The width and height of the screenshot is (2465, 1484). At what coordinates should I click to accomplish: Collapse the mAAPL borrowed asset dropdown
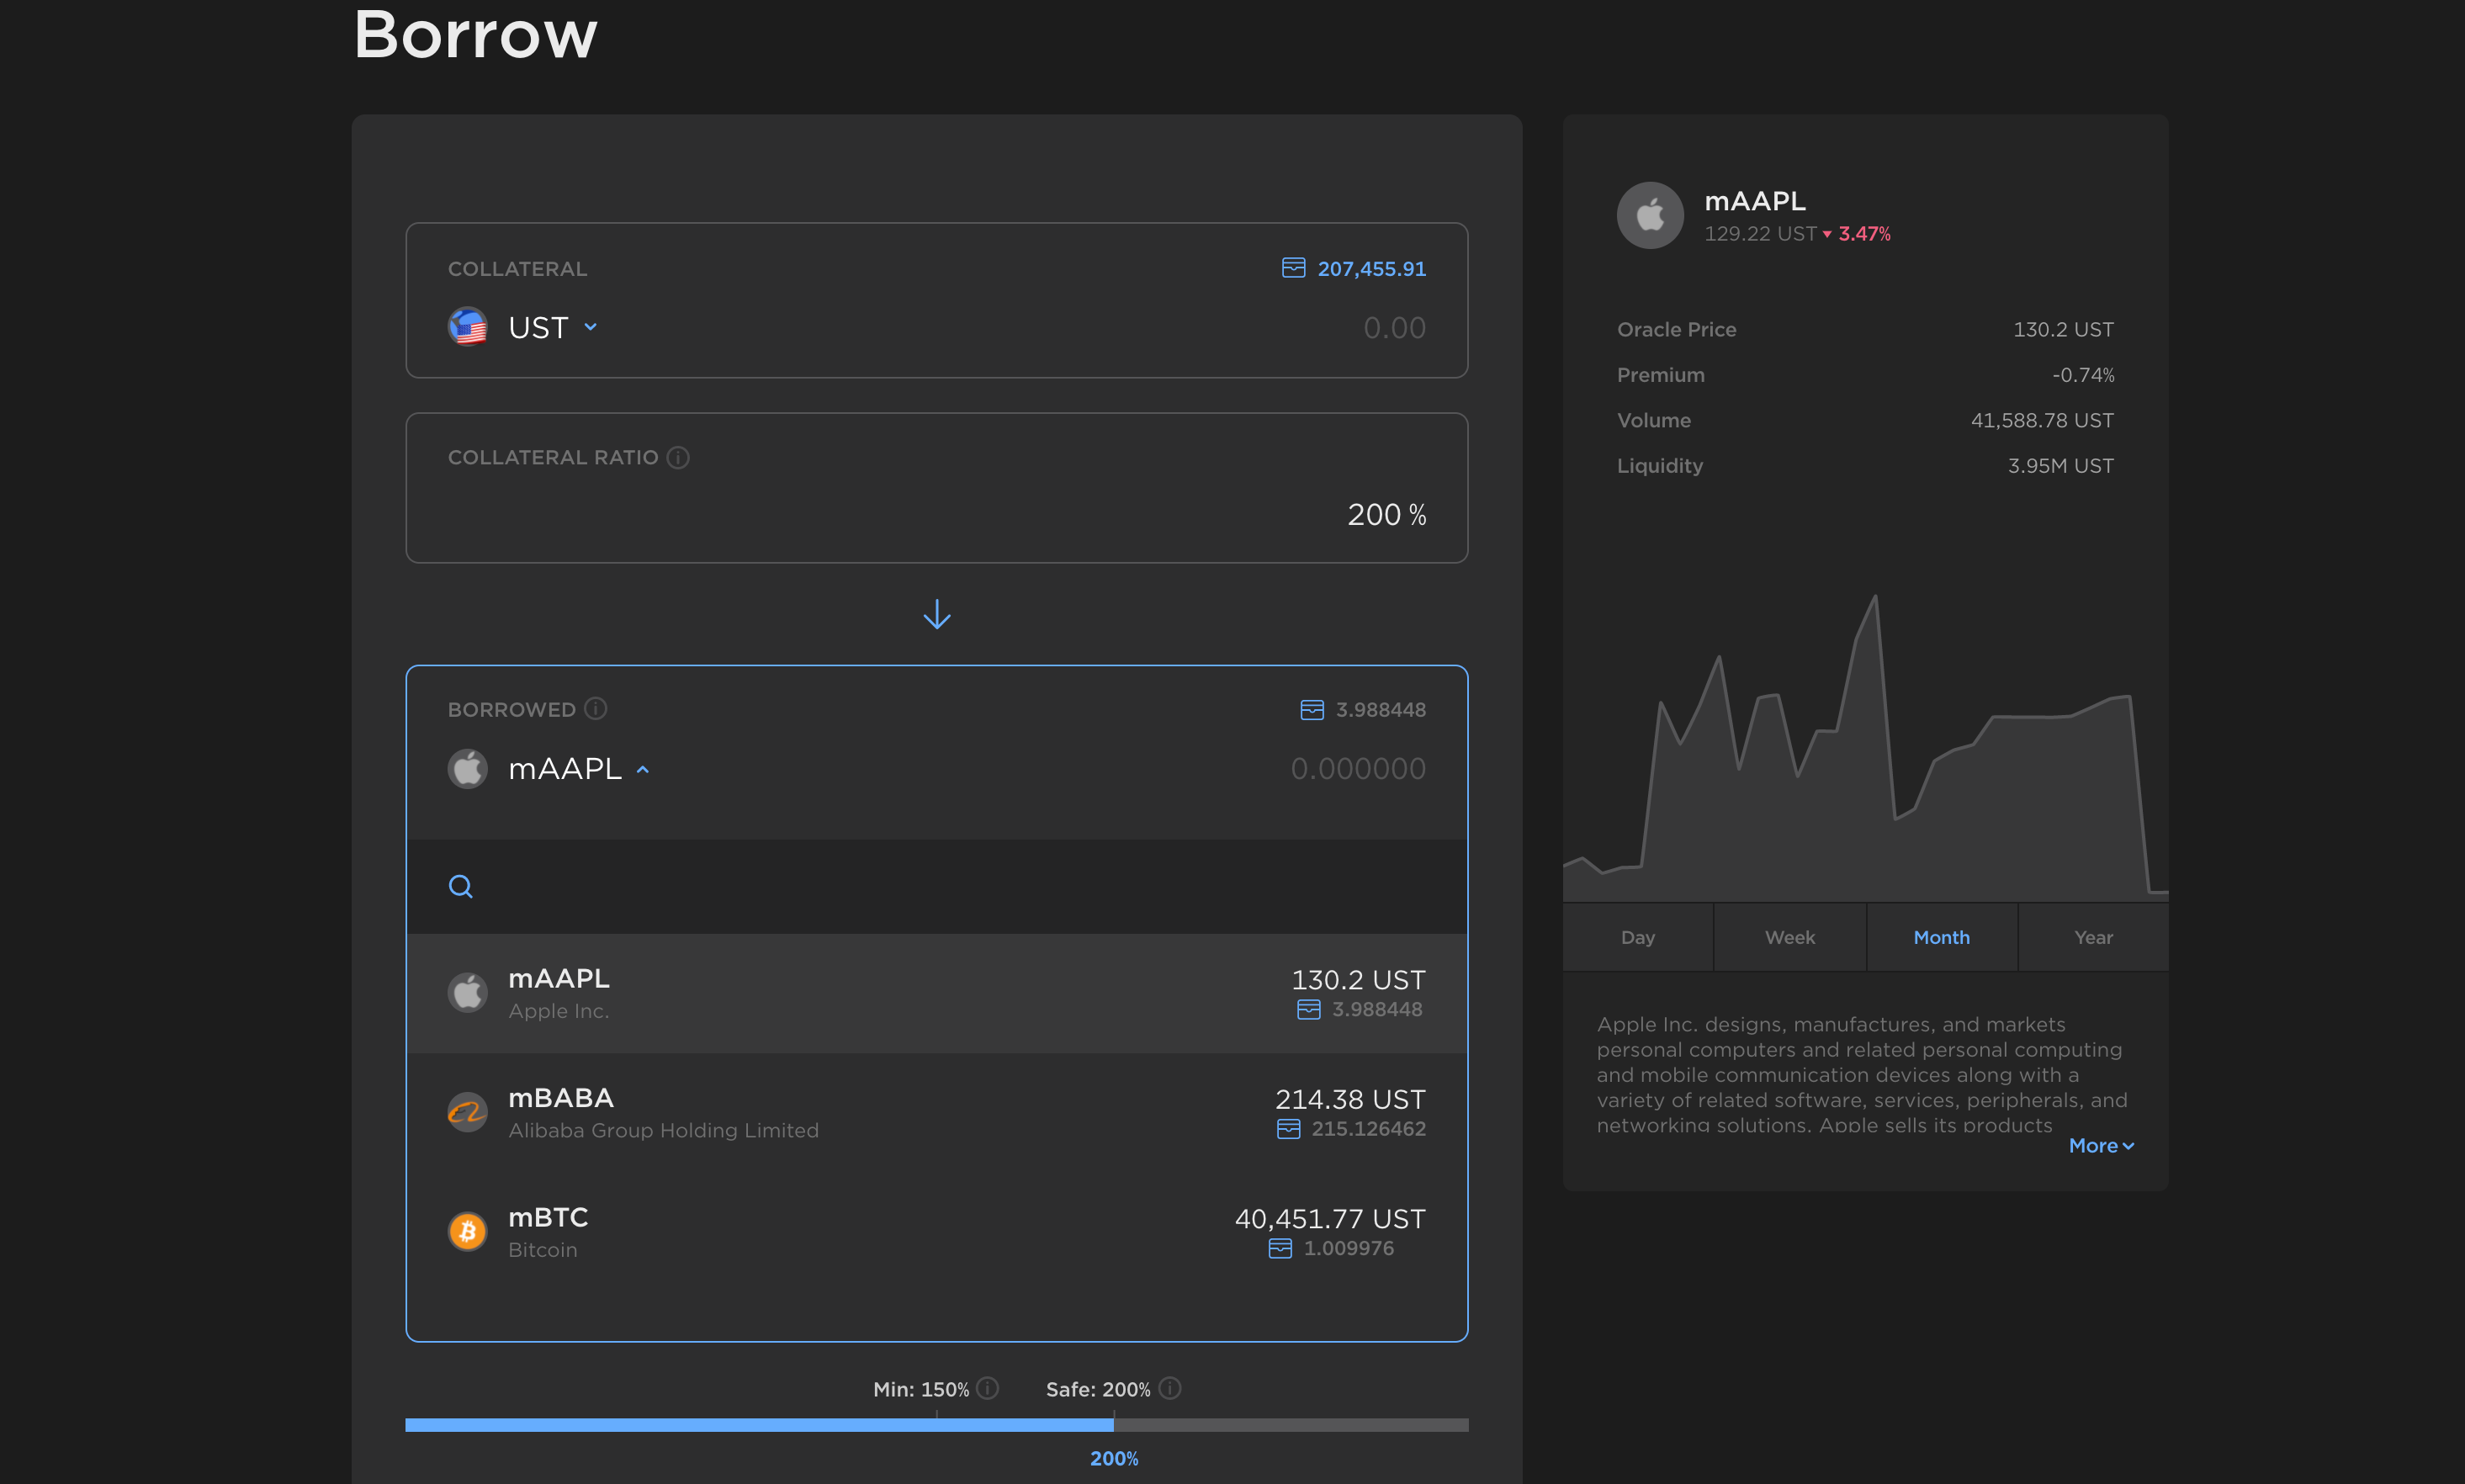coord(643,769)
